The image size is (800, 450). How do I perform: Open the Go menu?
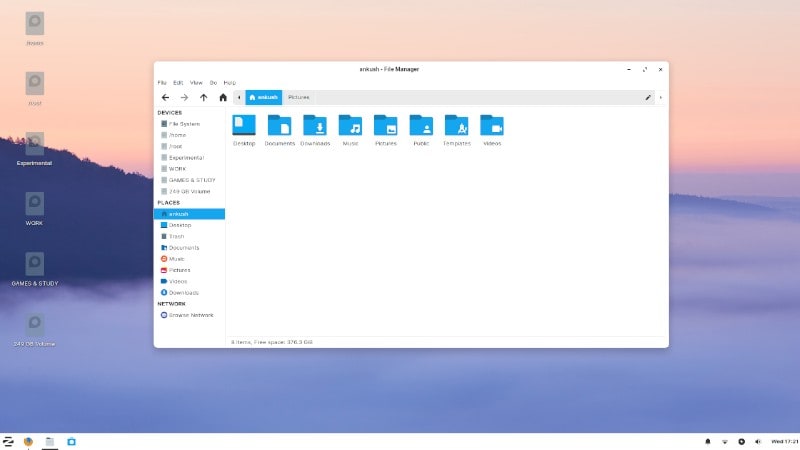point(213,82)
